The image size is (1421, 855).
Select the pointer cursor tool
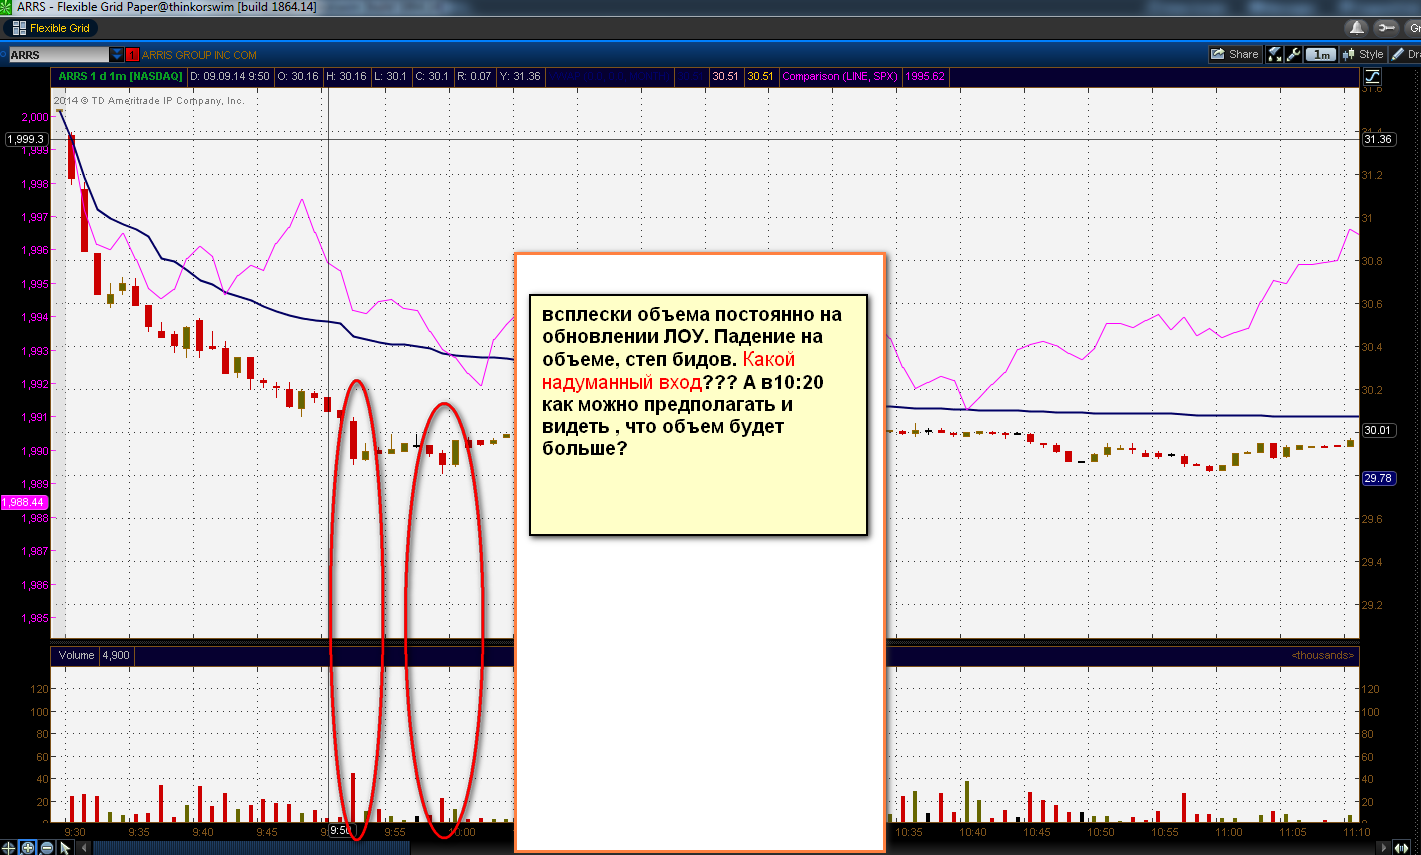[x=65, y=847]
